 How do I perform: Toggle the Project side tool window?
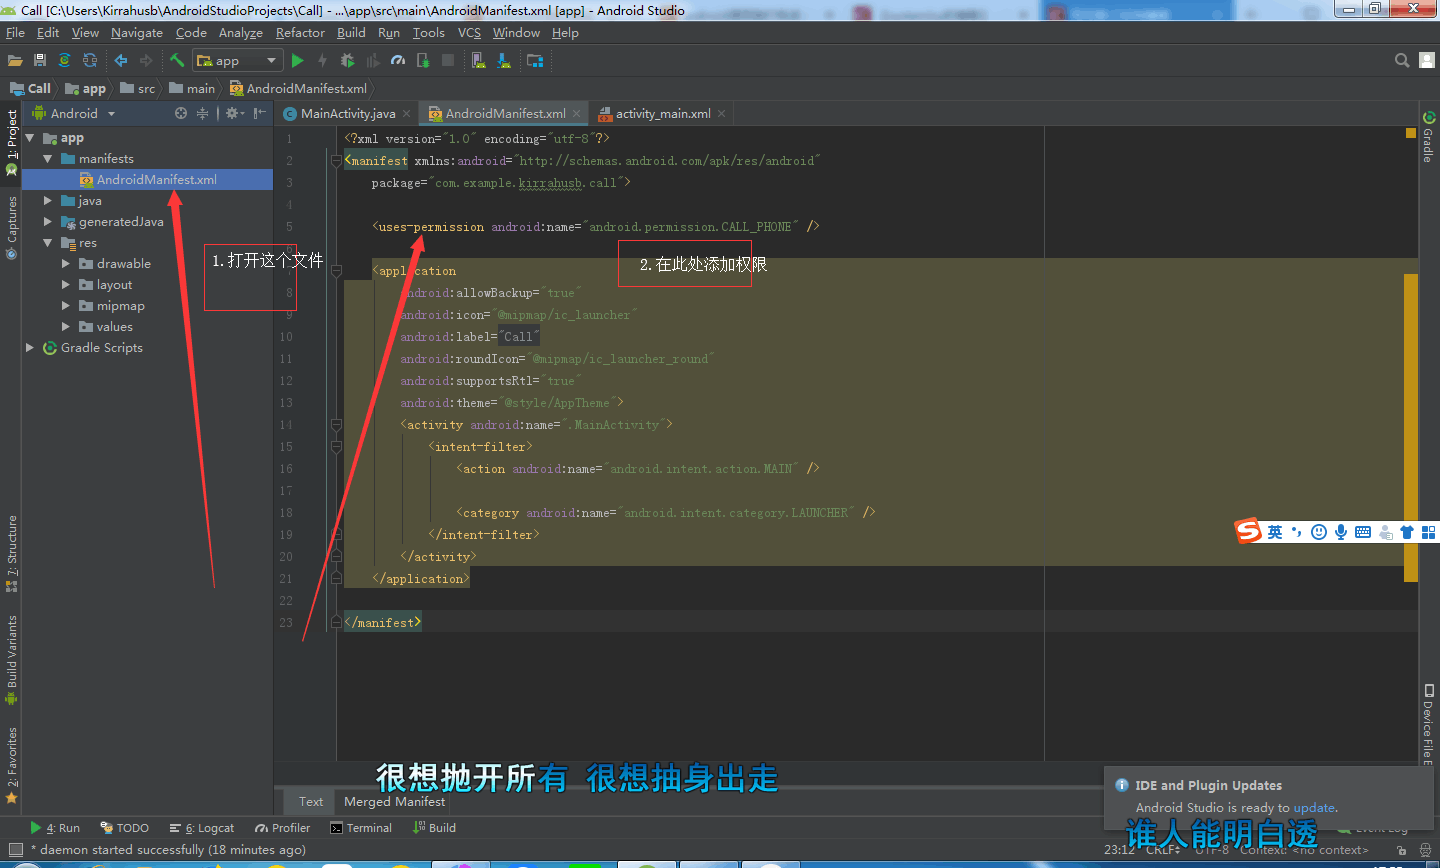click(x=12, y=141)
